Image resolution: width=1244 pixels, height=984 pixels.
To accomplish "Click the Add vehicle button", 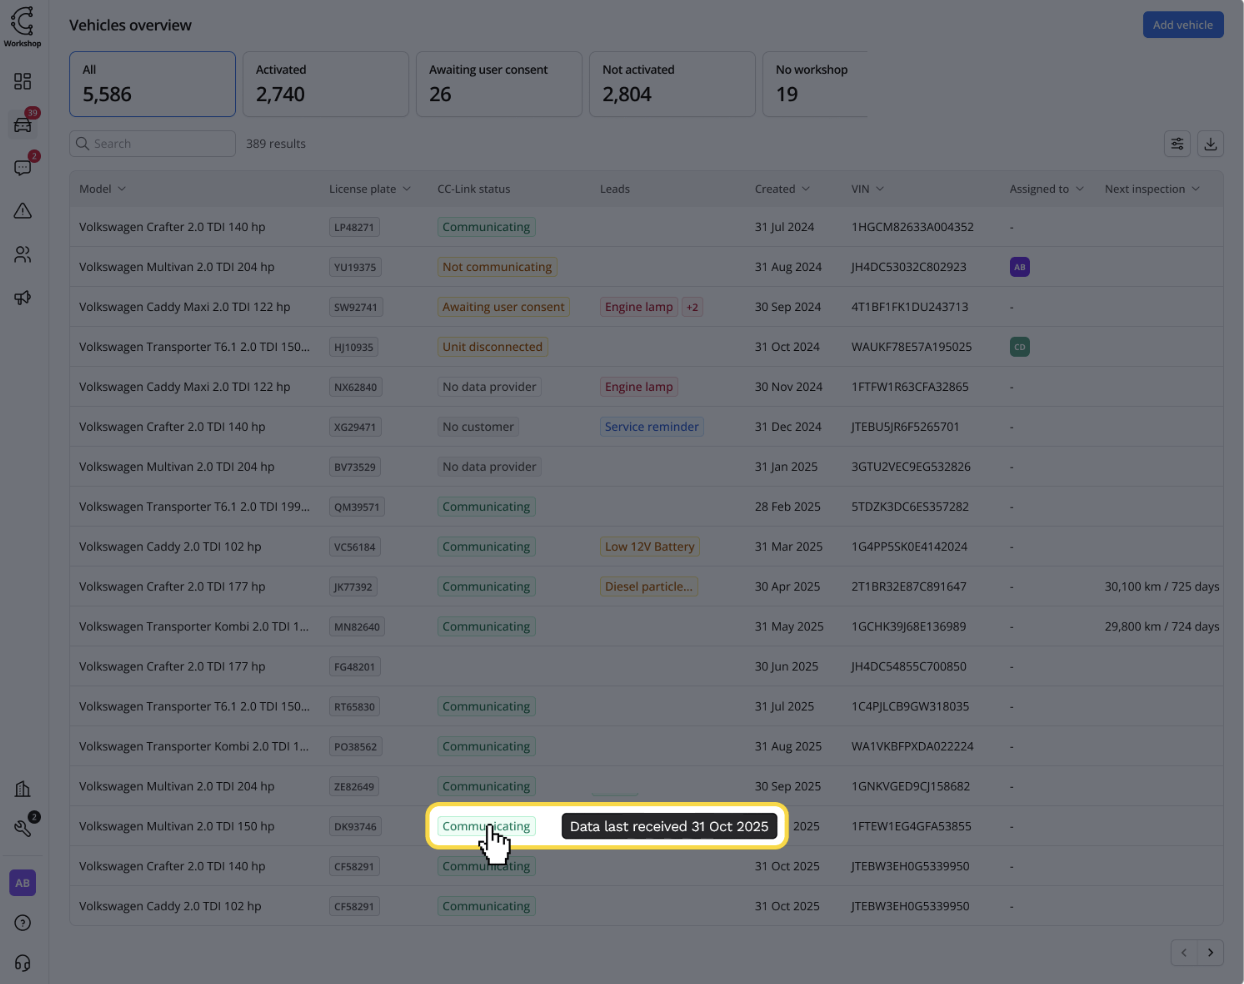I will [1182, 25].
